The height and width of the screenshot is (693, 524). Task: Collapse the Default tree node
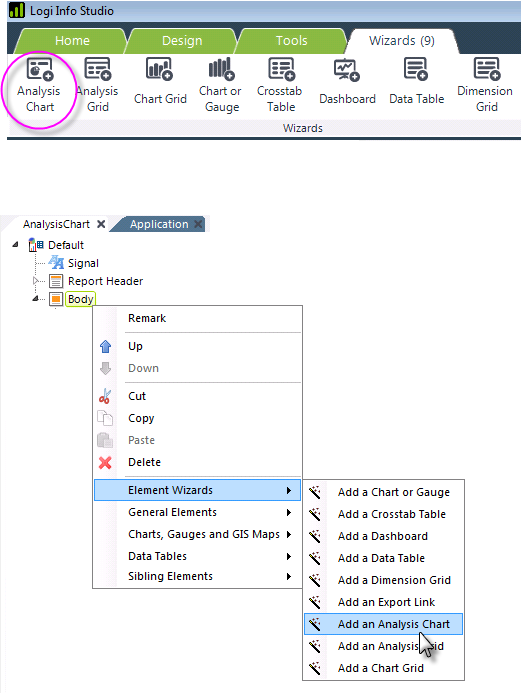coord(15,244)
